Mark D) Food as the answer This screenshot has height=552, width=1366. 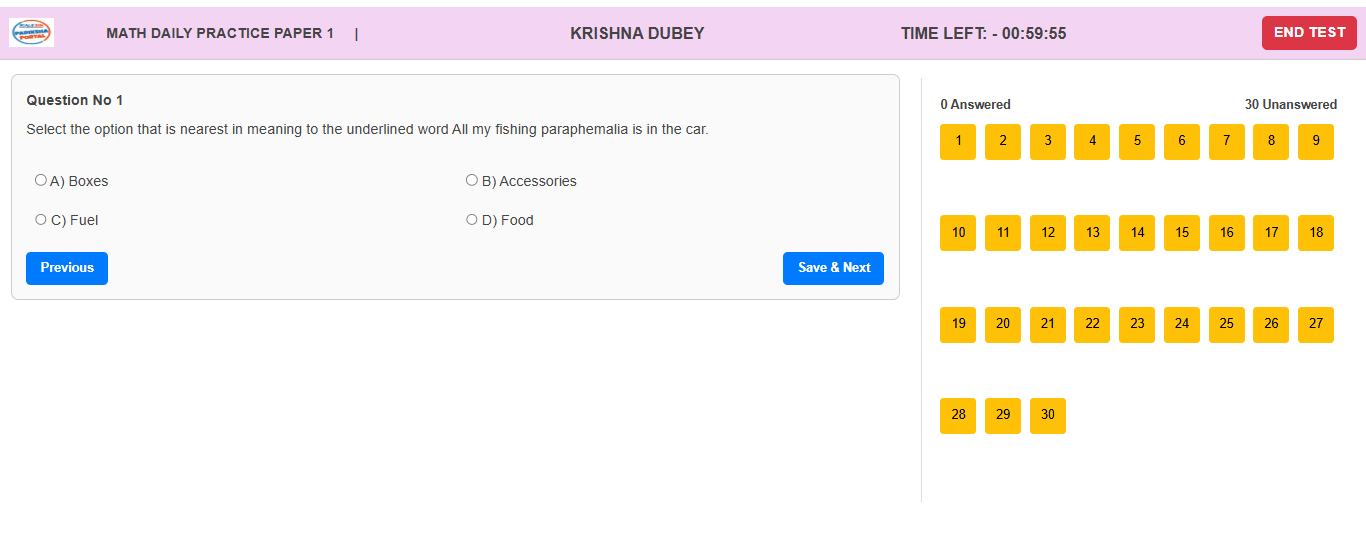tap(472, 220)
